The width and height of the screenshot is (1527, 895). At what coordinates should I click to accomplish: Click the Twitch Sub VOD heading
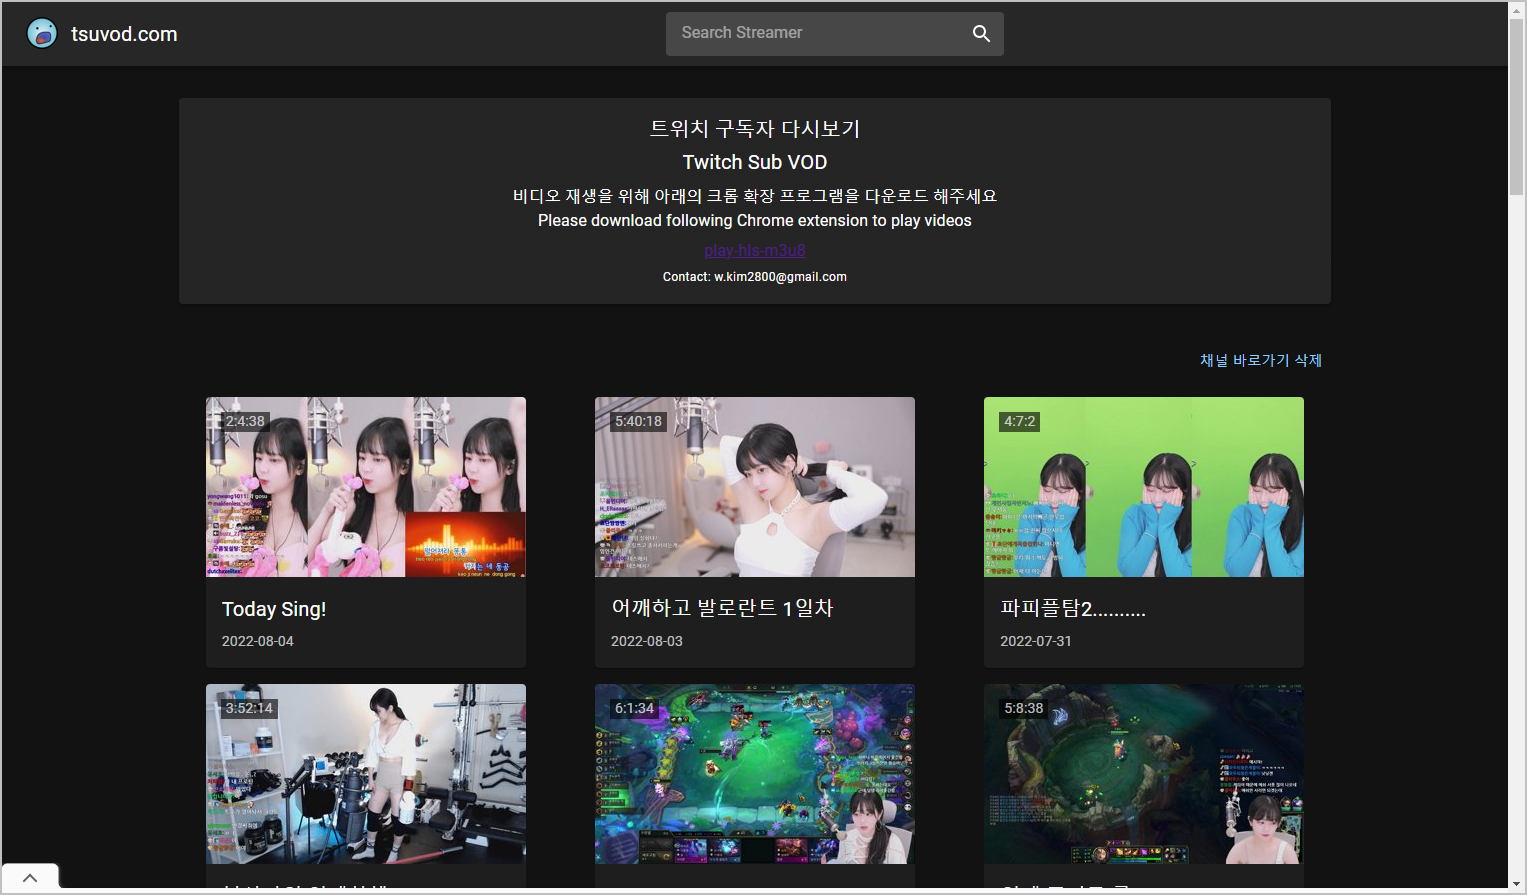coord(755,162)
